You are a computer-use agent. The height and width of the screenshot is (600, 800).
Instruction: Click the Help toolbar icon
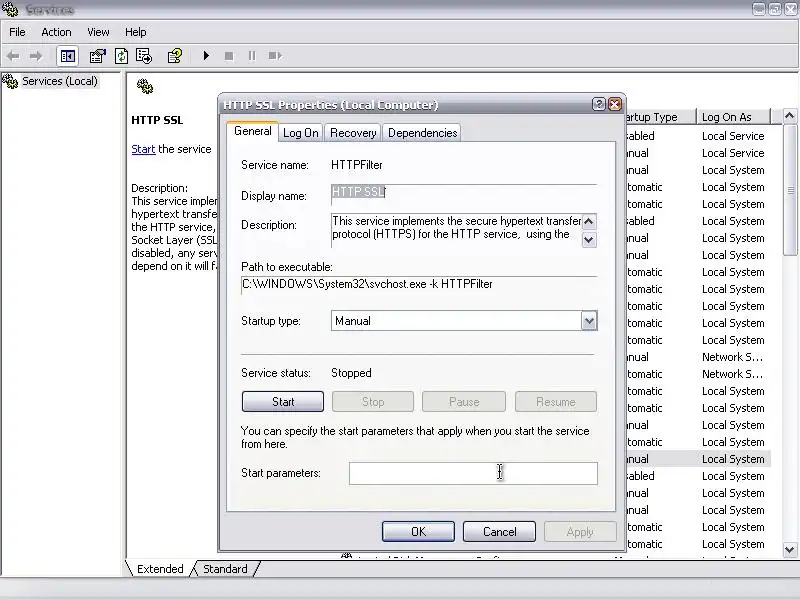[x=175, y=56]
